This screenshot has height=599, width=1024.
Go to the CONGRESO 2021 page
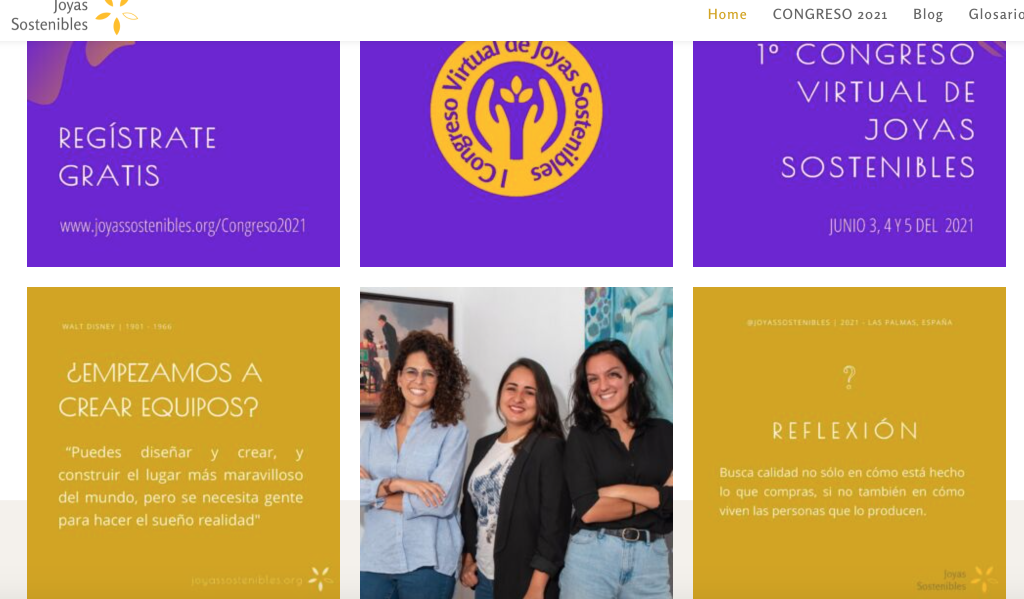829,14
